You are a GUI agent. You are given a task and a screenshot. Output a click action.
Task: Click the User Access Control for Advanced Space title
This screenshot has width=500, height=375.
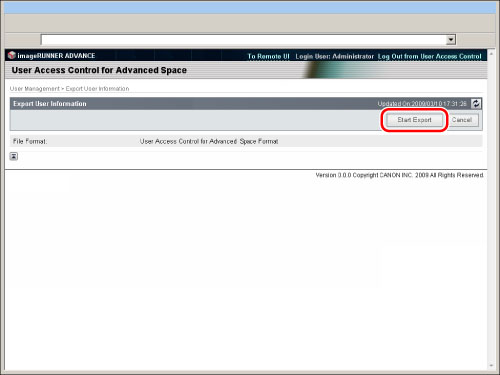(x=99, y=70)
